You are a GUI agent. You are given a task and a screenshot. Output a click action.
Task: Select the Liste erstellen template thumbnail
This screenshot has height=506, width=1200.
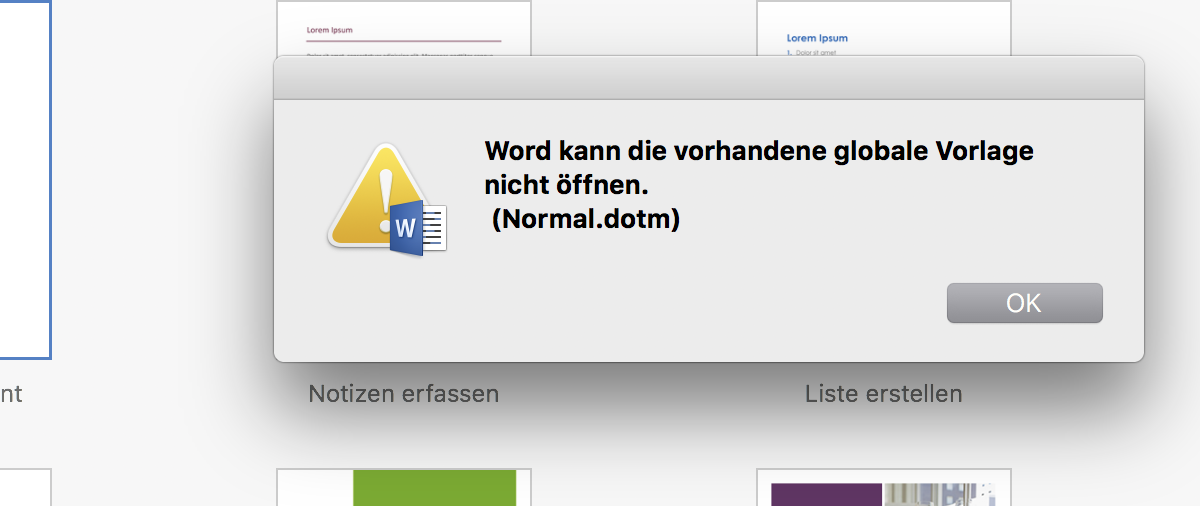pyautogui.click(x=884, y=28)
